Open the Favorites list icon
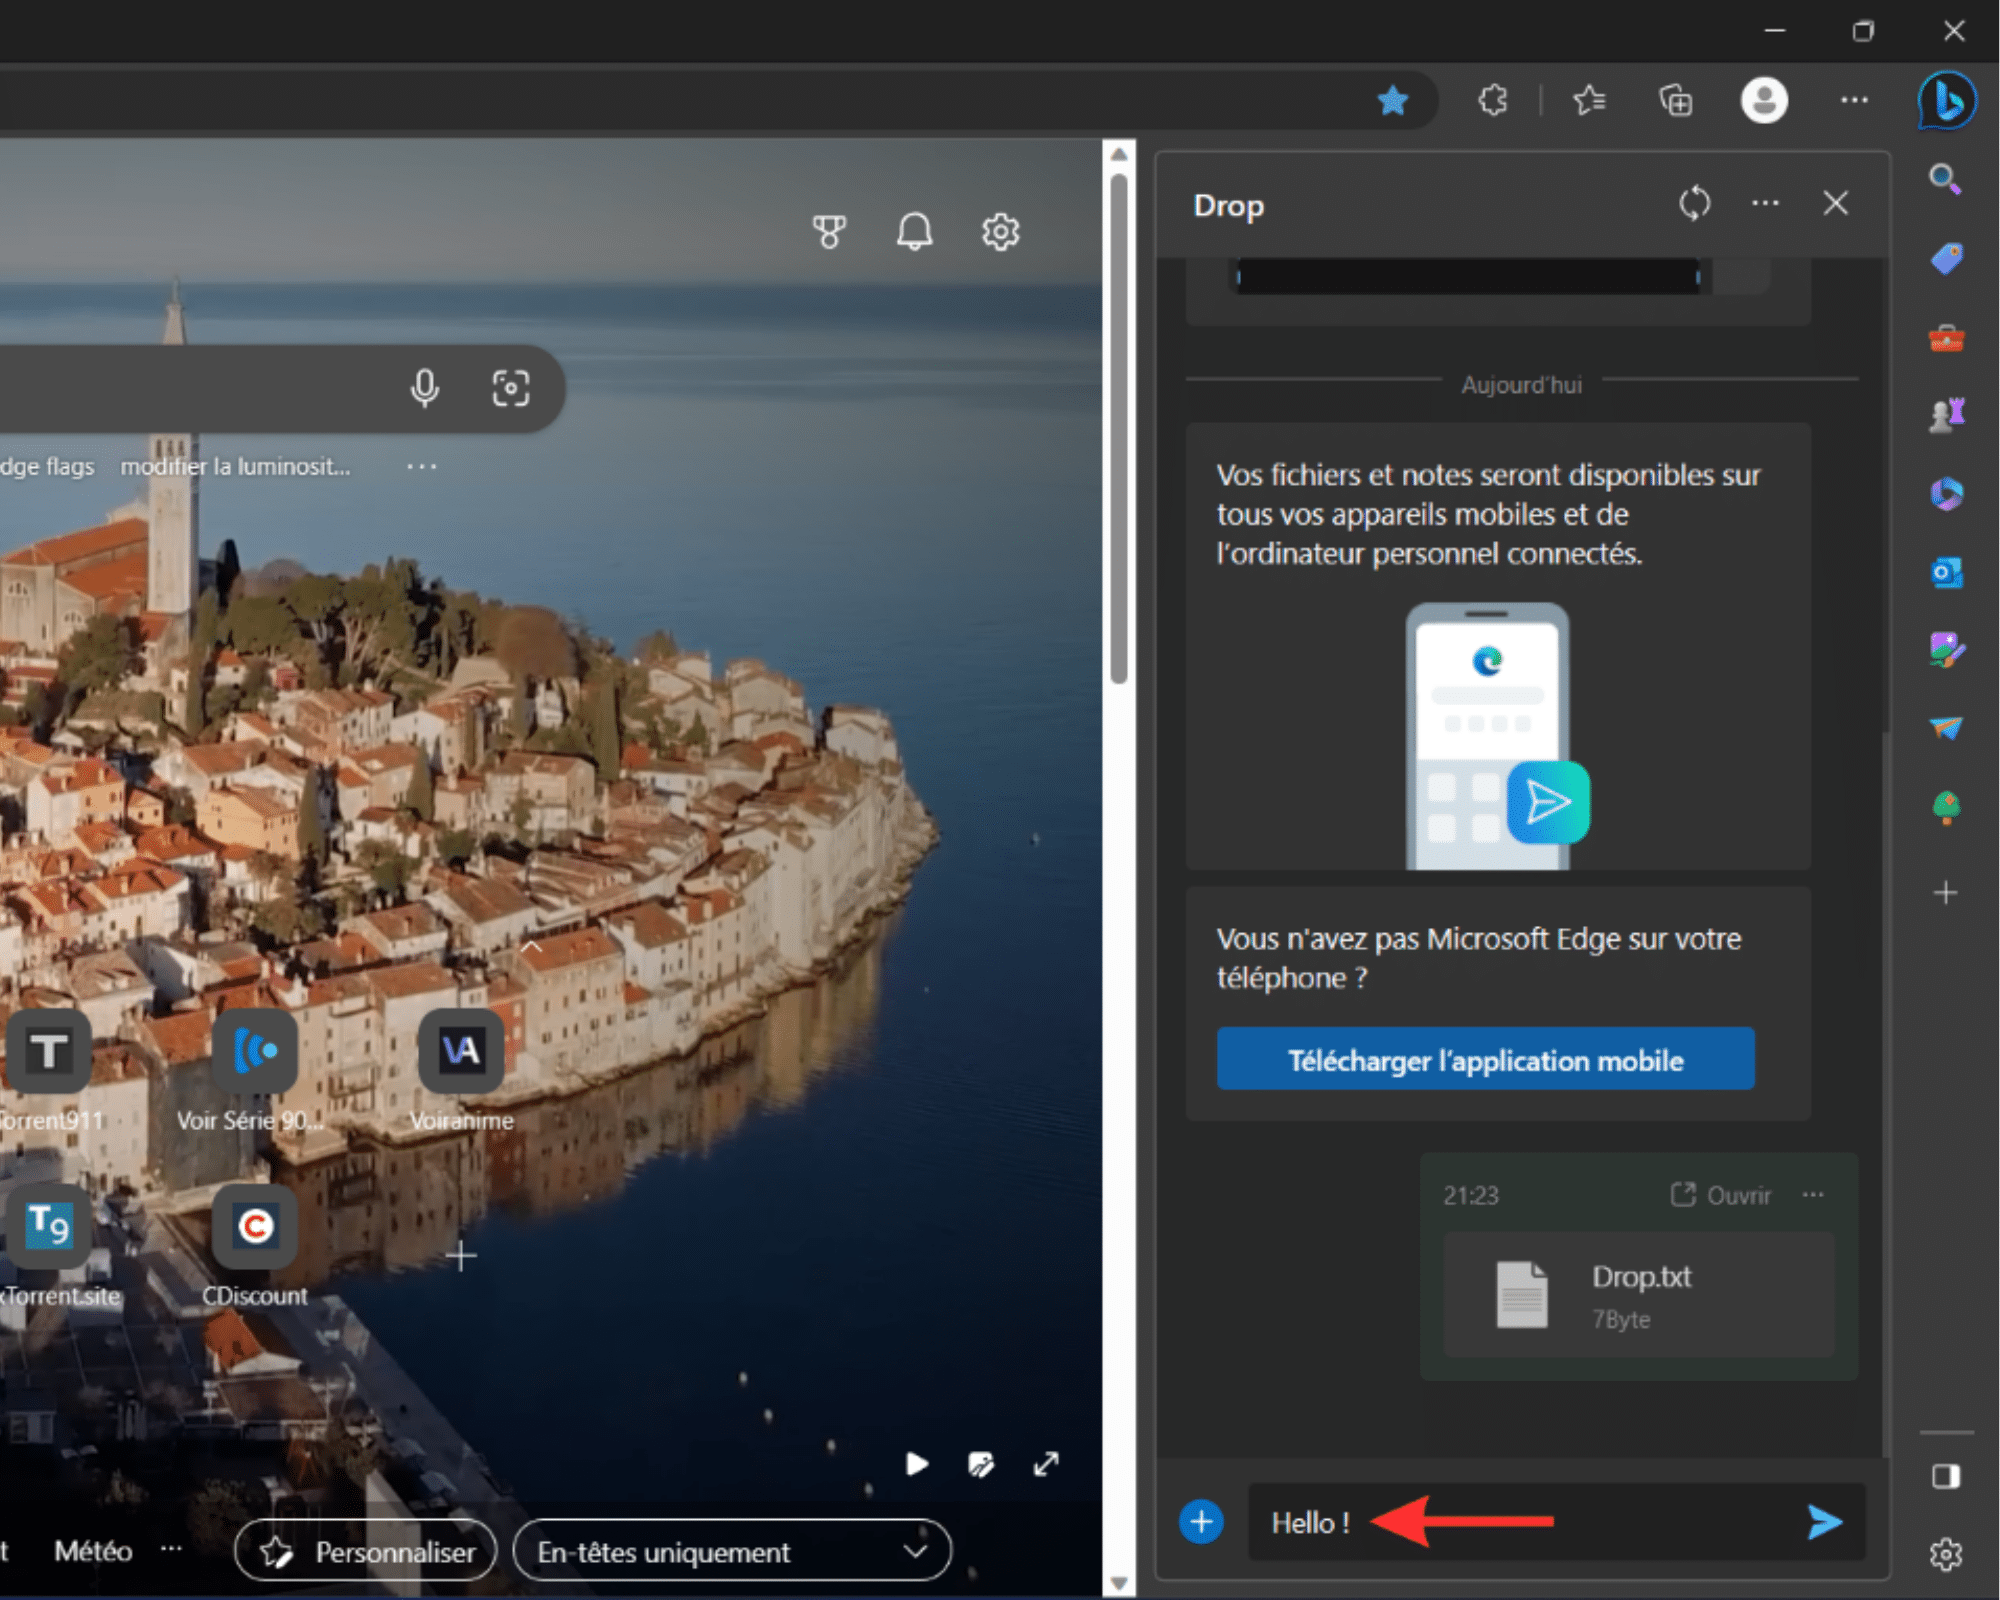This screenshot has width=2000, height=1600. pyautogui.click(x=1589, y=100)
